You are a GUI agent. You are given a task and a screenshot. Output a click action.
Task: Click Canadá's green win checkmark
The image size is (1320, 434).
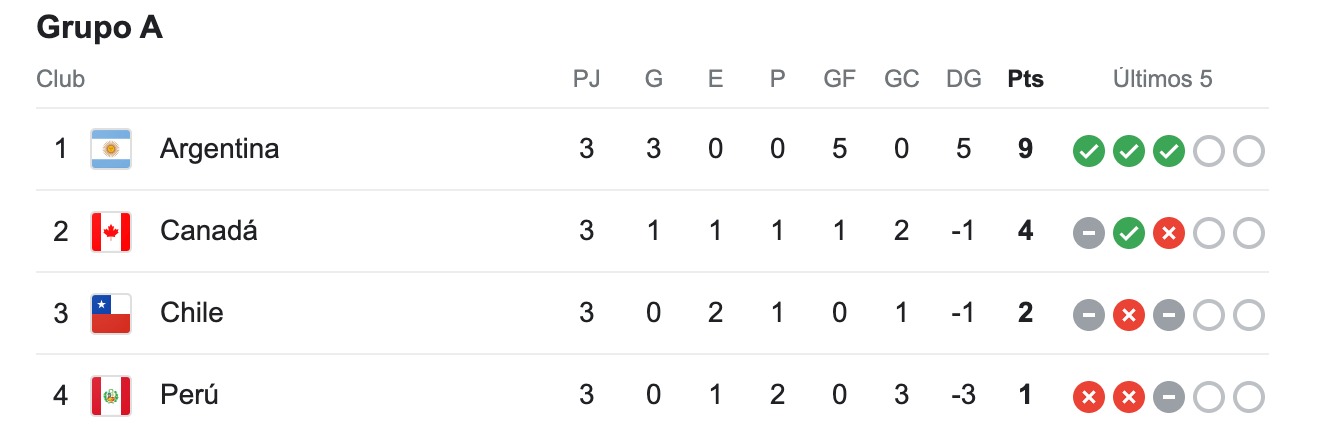[x=1128, y=234]
